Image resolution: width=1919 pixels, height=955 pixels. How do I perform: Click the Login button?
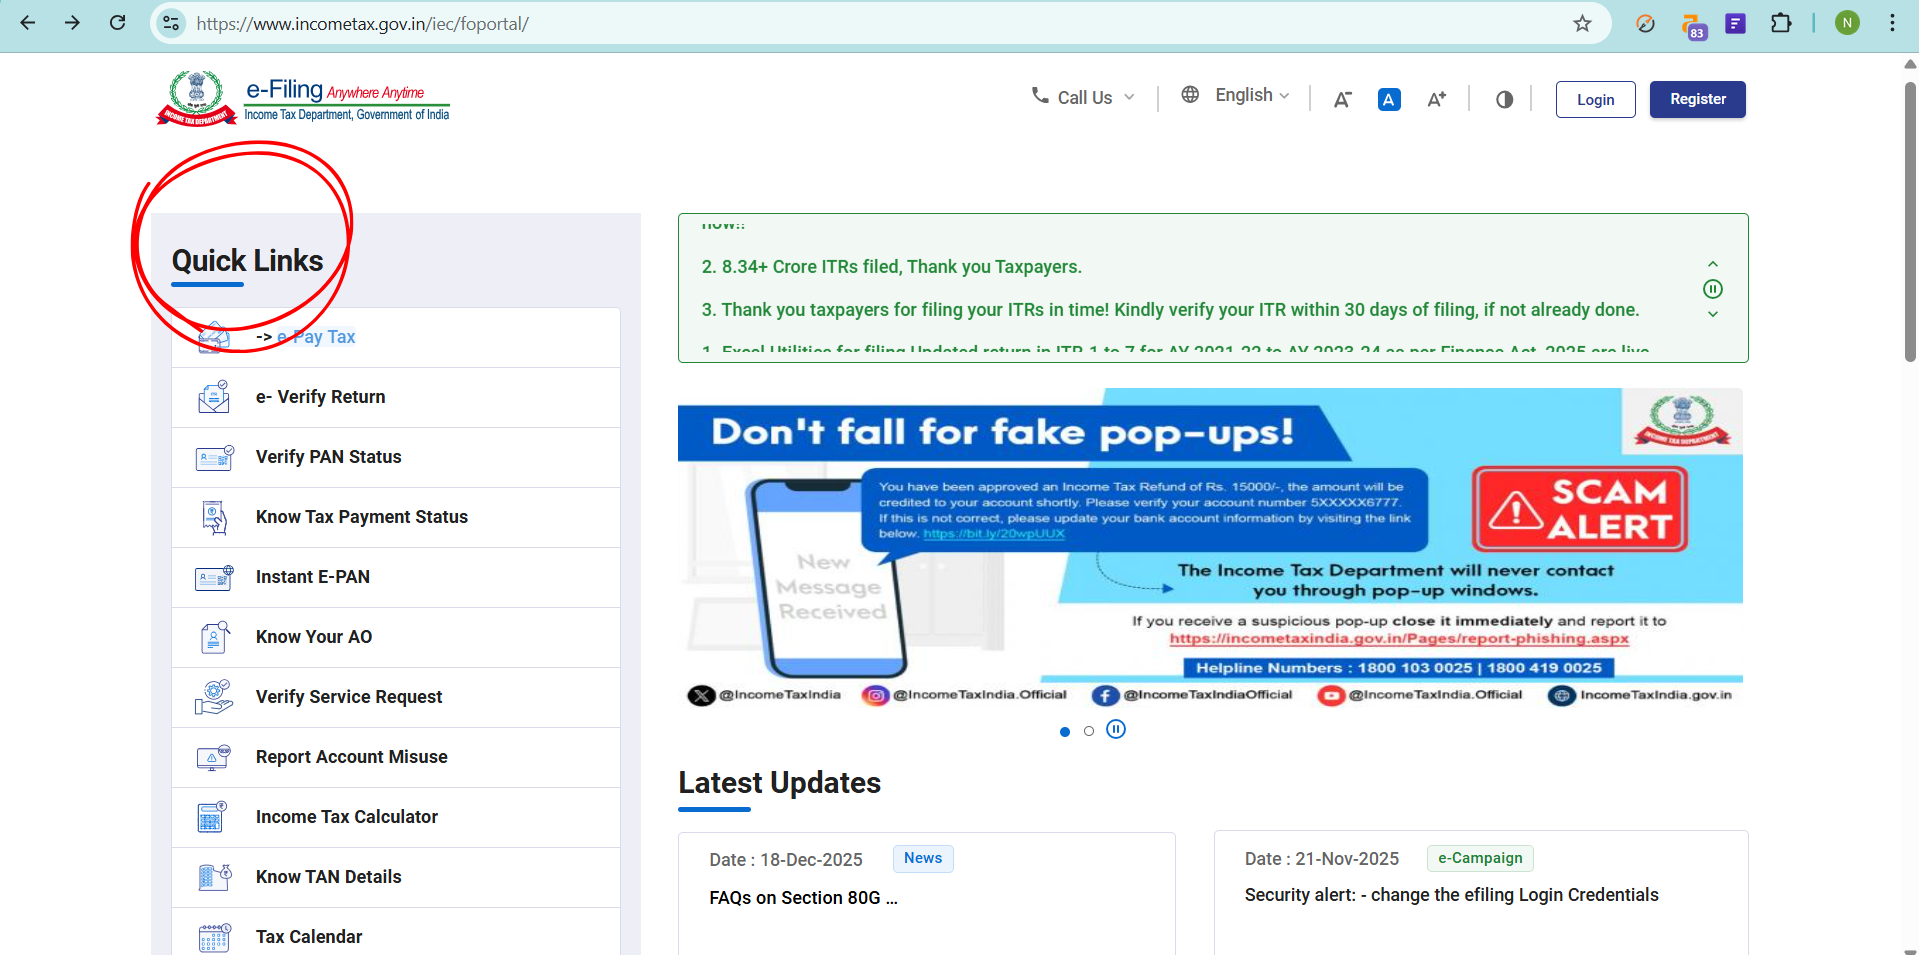coord(1595,99)
